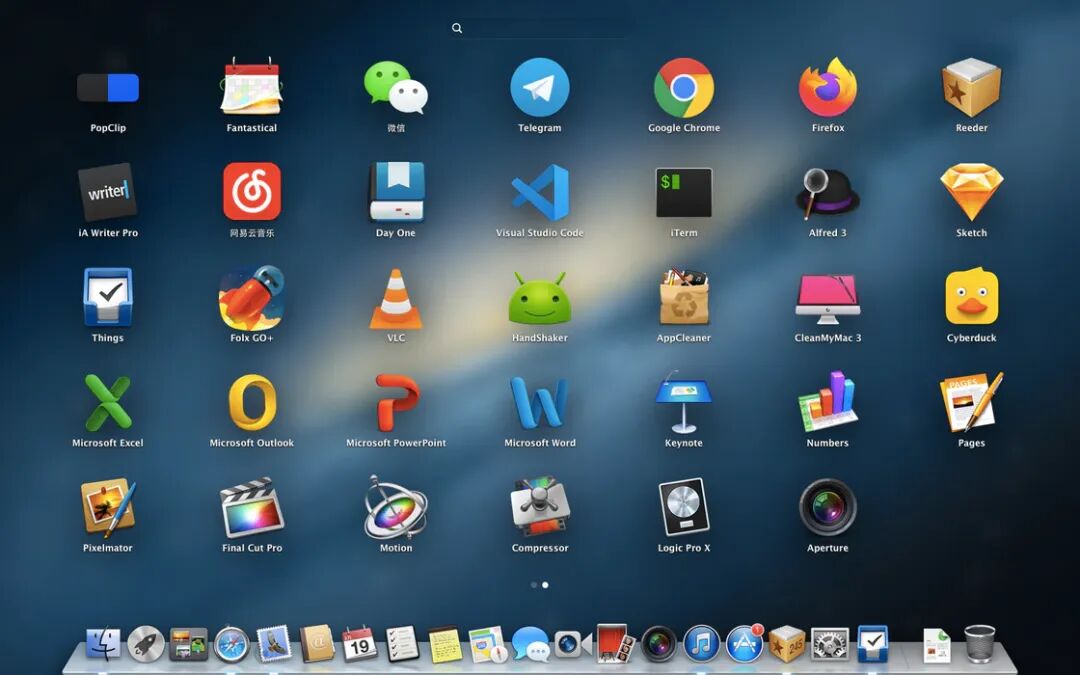Open Logic Pro X

(684, 508)
